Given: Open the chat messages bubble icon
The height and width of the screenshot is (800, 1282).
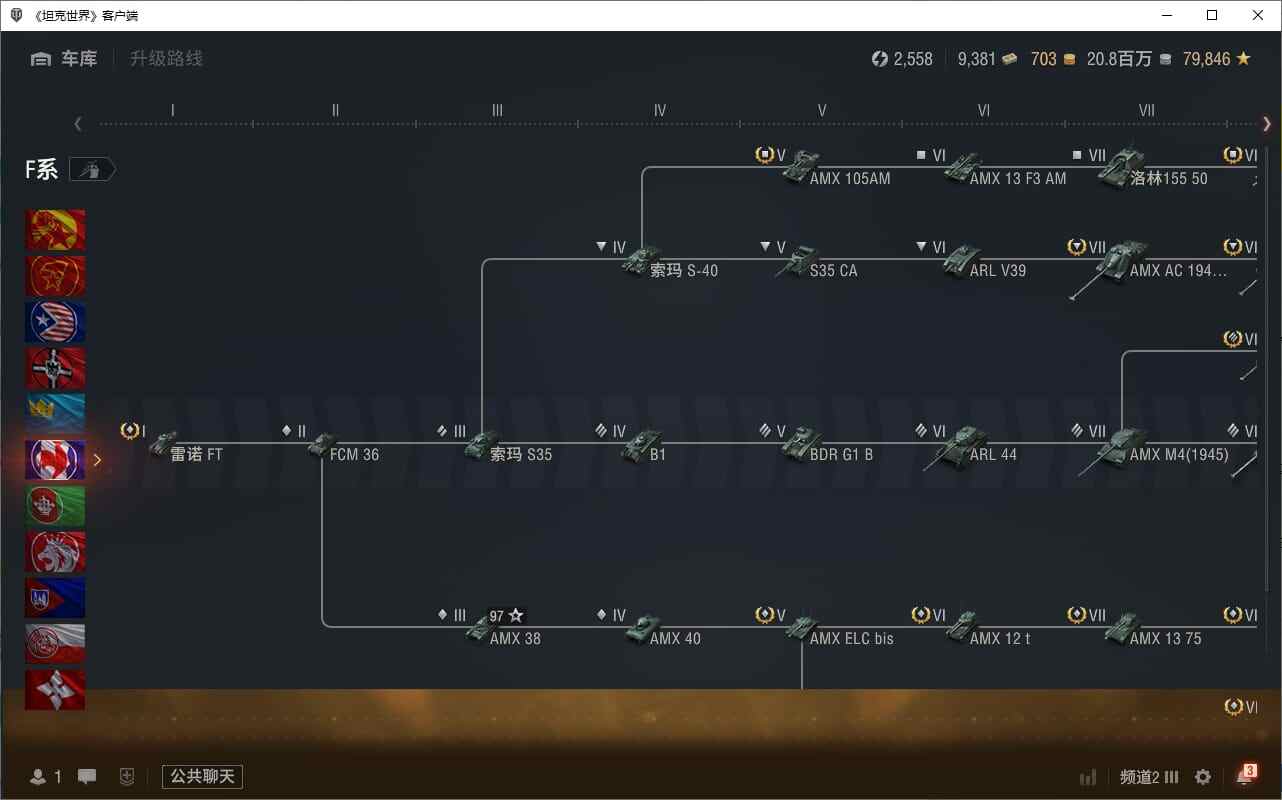Looking at the screenshot, I should (87, 777).
